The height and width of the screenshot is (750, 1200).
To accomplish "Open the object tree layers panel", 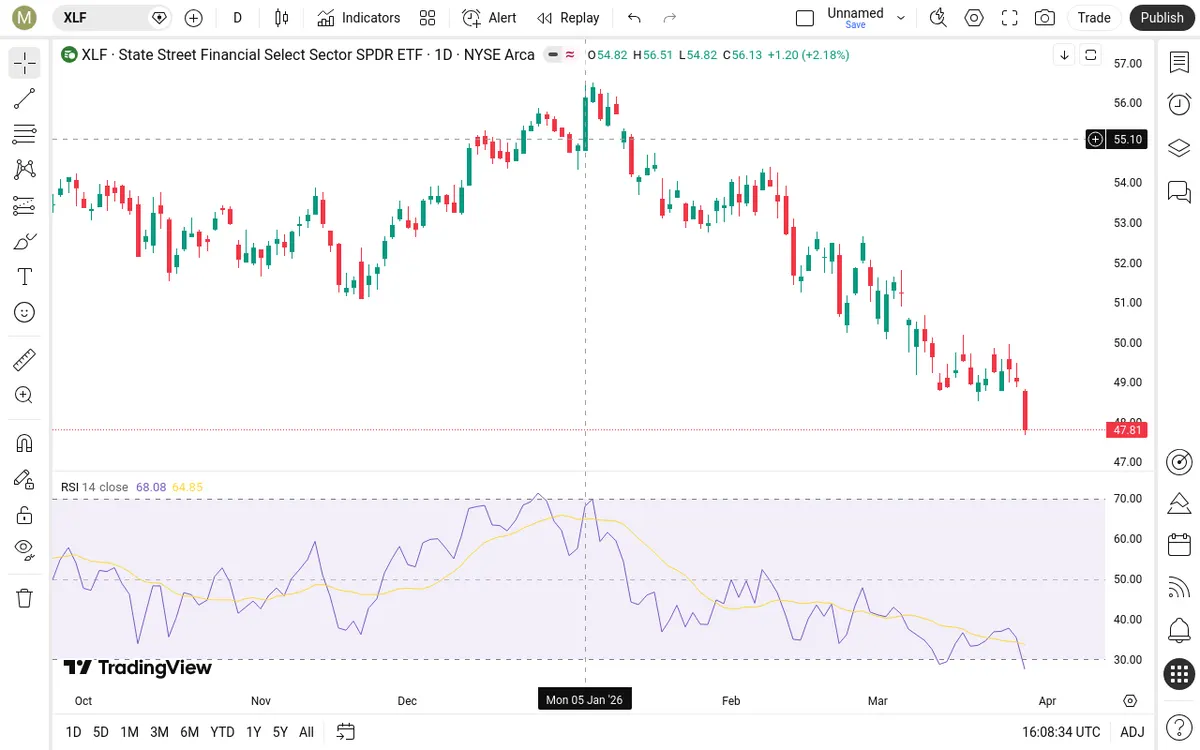I will (1180, 147).
